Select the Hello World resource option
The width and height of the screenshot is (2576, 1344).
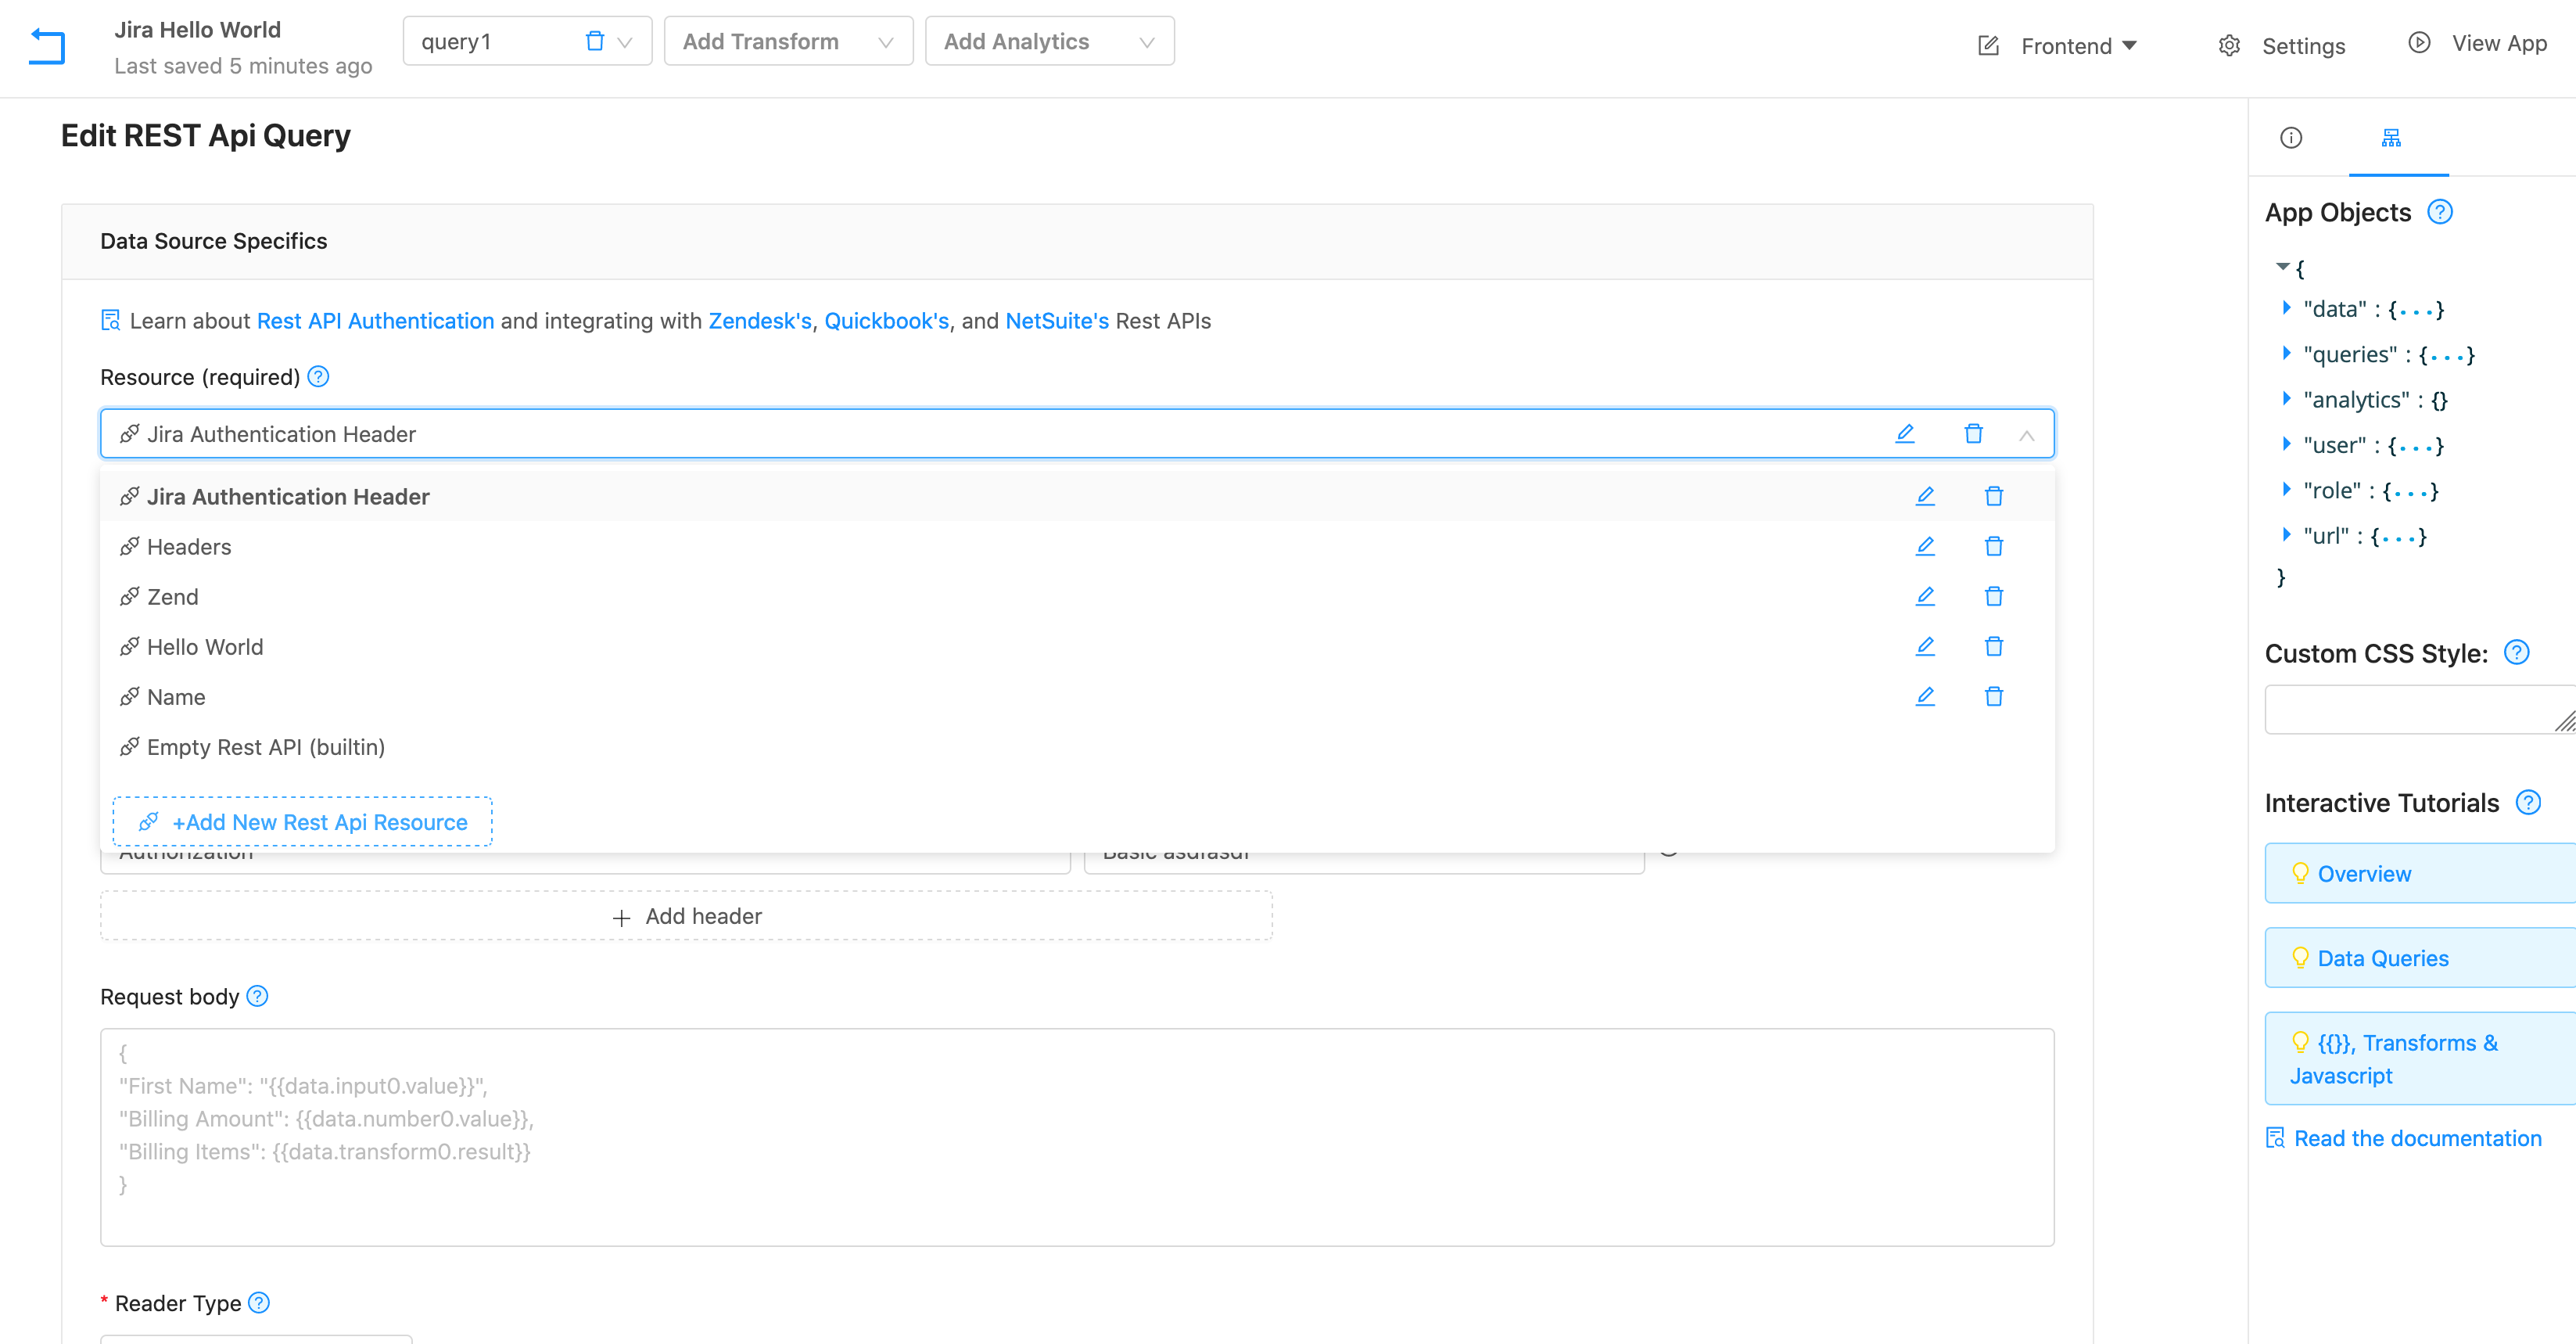pos(1077,646)
